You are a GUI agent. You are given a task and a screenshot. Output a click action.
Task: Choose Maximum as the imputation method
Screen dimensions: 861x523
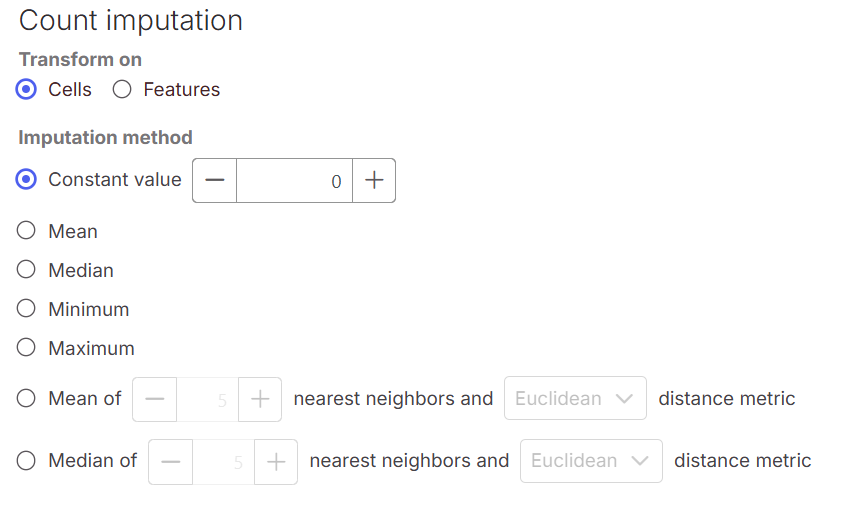(x=28, y=349)
